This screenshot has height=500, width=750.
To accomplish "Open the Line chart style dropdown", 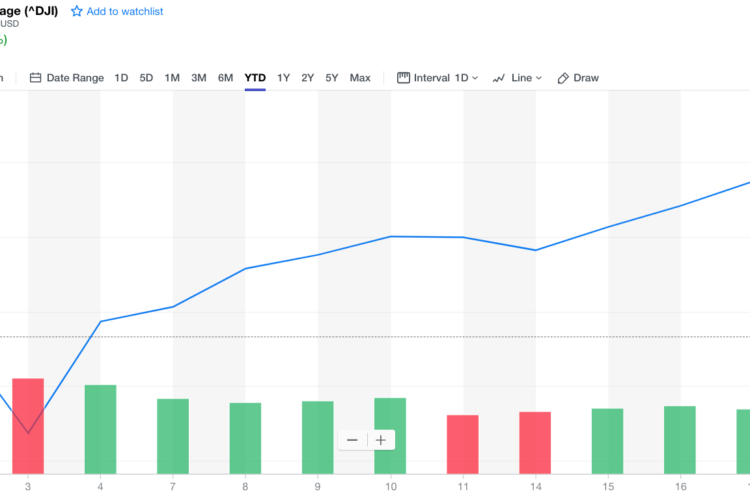I will point(526,78).
